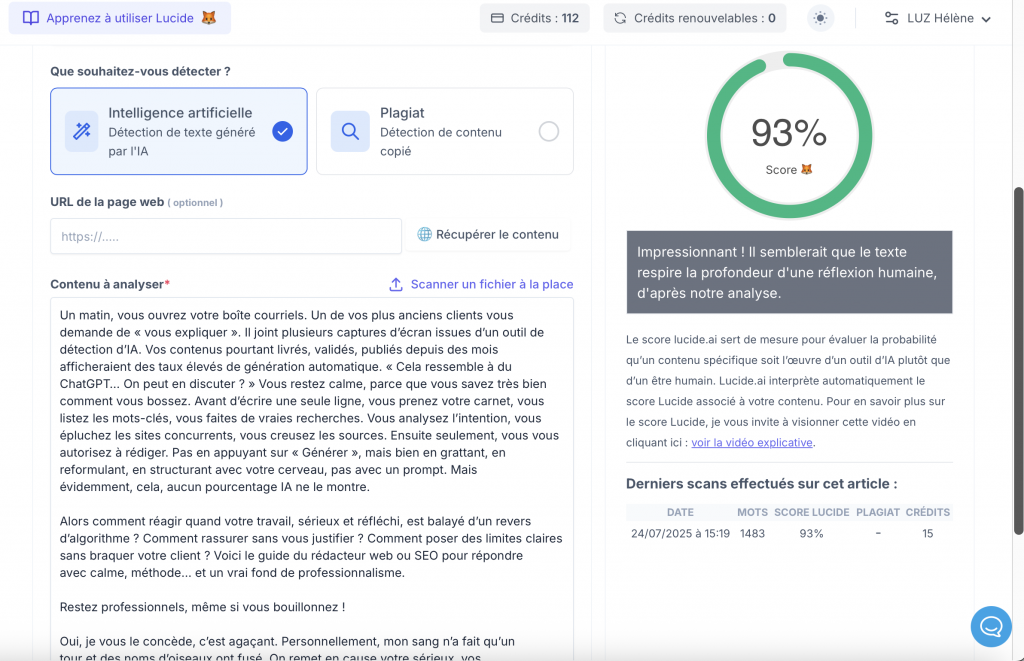This screenshot has width=1024, height=661.
Task: Click the Que souhaitez-vous détecter ? heading
Action: 140,71
